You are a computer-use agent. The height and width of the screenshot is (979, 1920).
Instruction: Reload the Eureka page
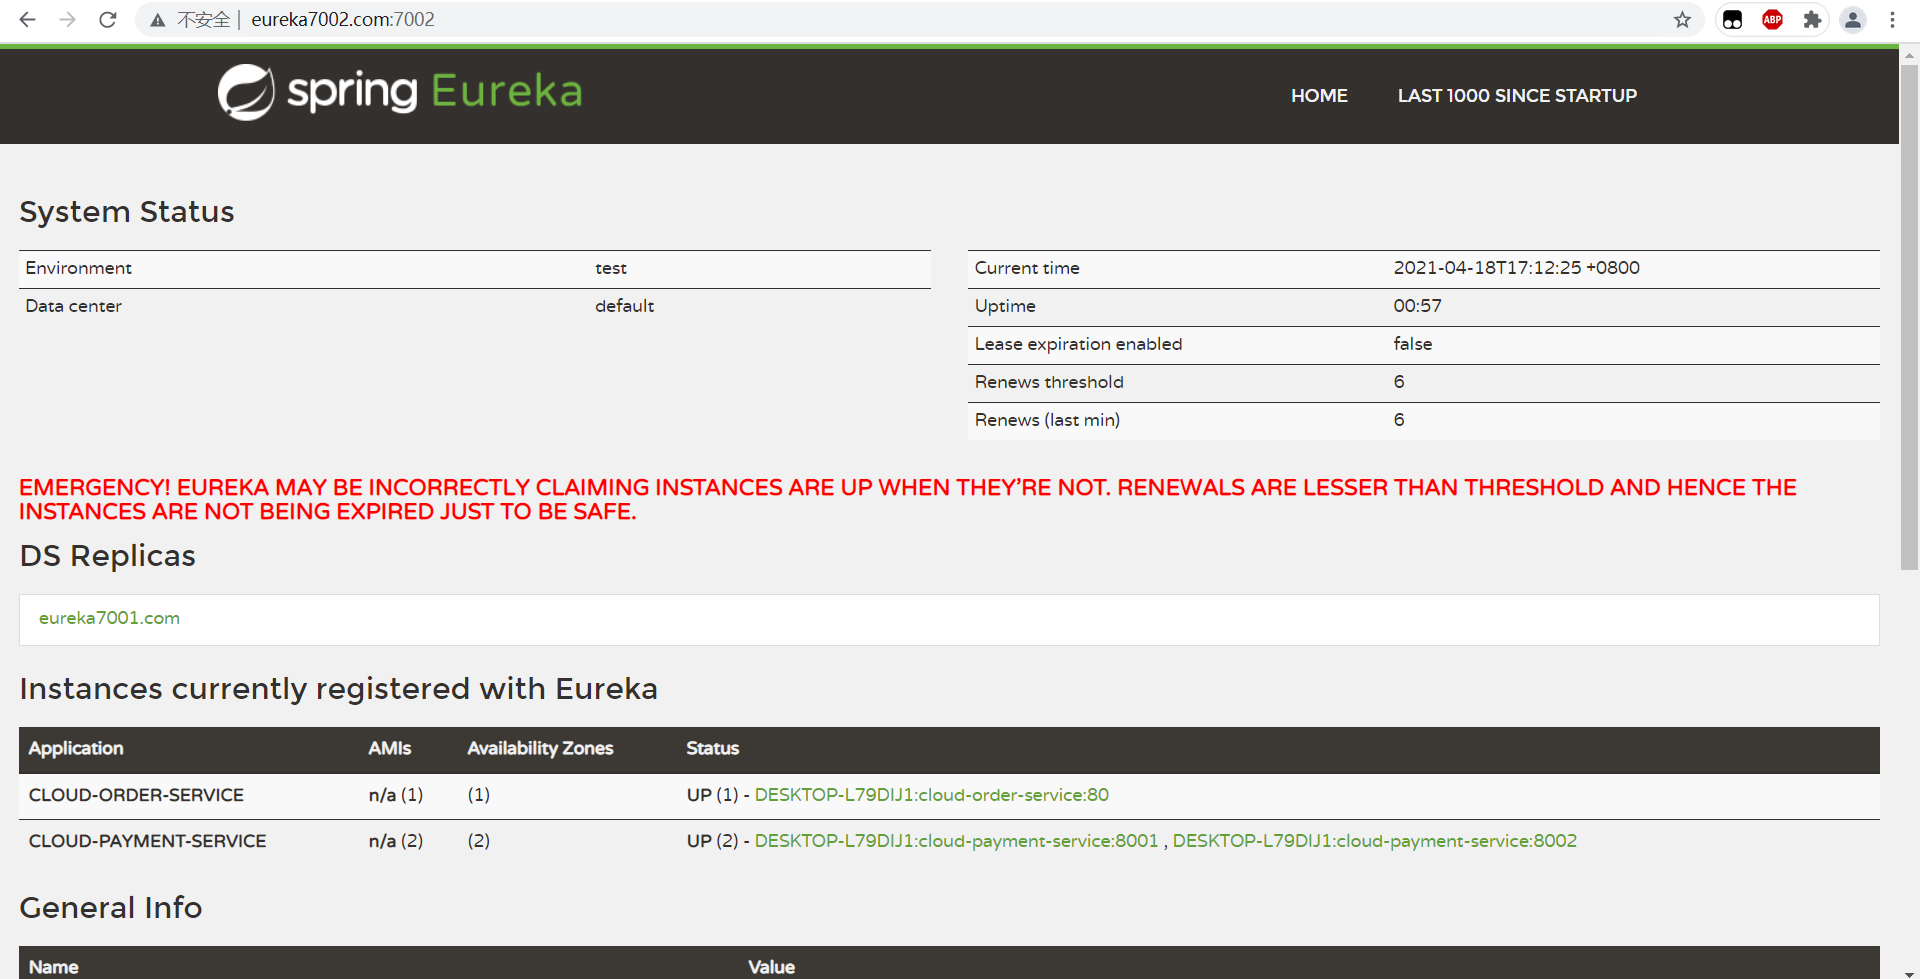(108, 20)
